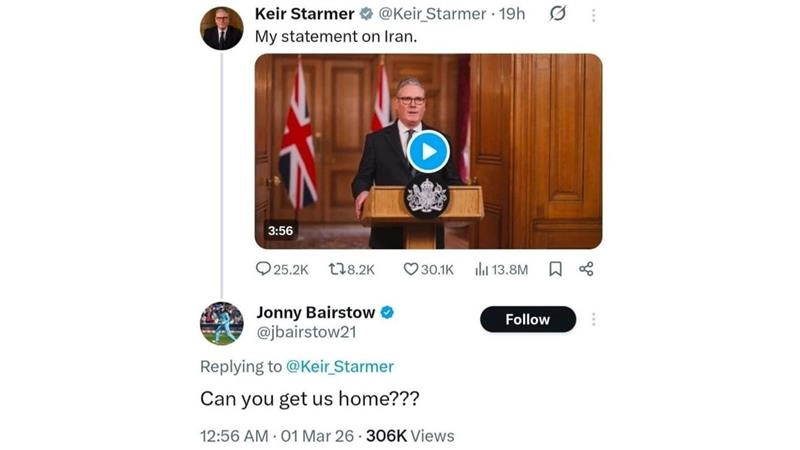Image resolution: width=800 pixels, height=450 pixels.
Task: Open Keir Starmer's profile picture
Action: pos(221,28)
